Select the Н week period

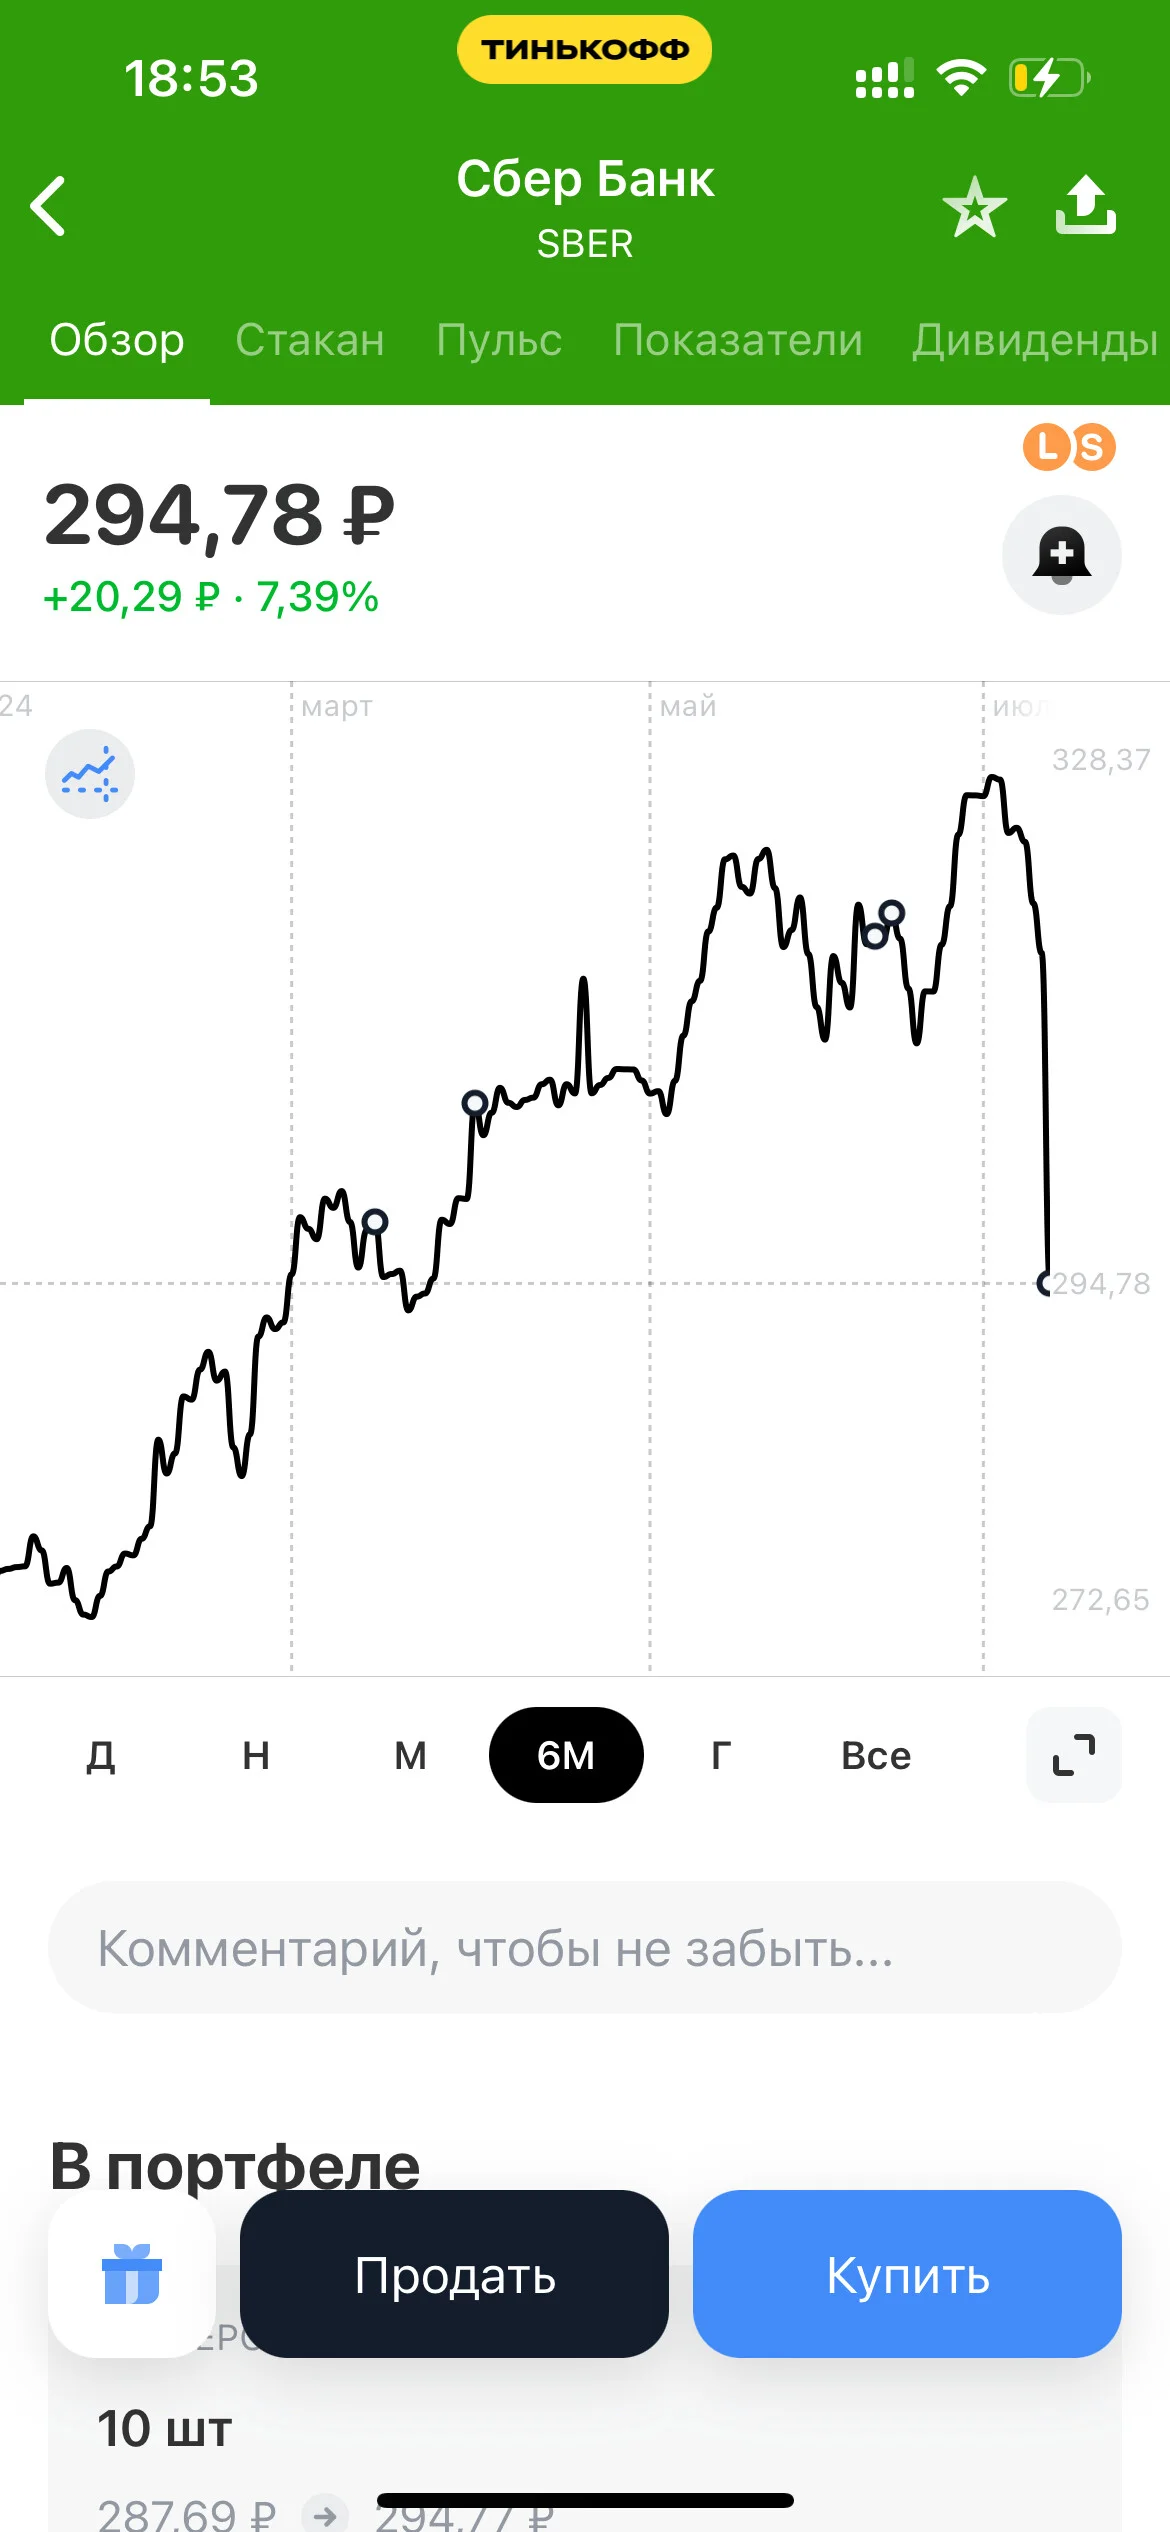point(256,1755)
